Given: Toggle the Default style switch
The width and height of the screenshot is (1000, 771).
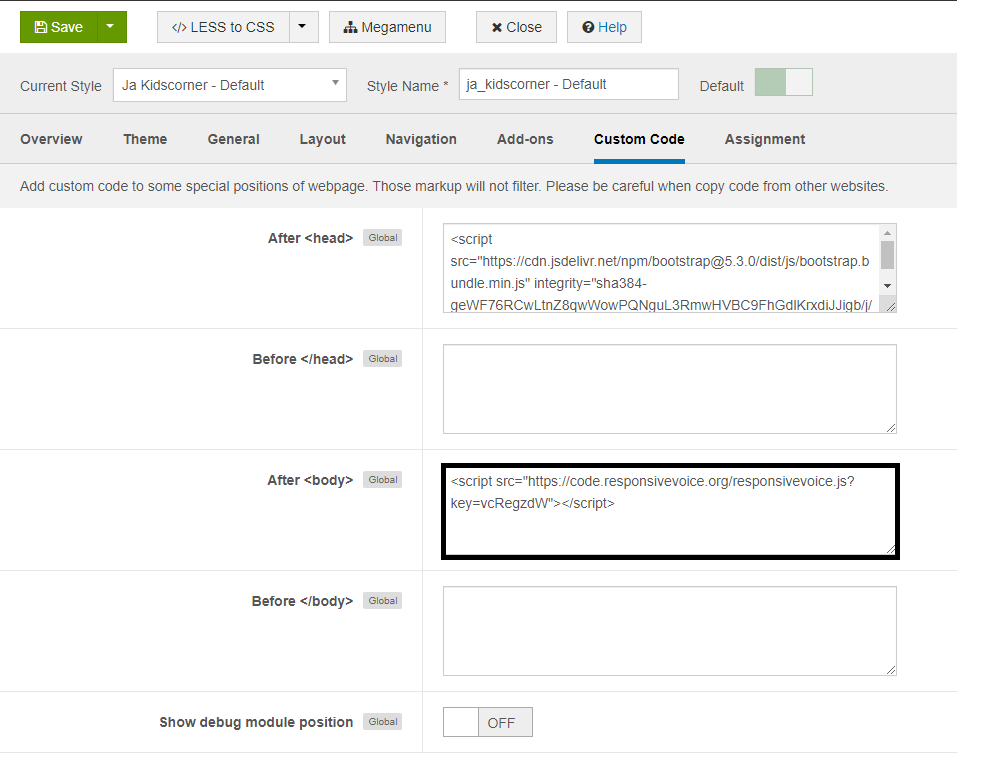Looking at the screenshot, I should pos(783,82).
